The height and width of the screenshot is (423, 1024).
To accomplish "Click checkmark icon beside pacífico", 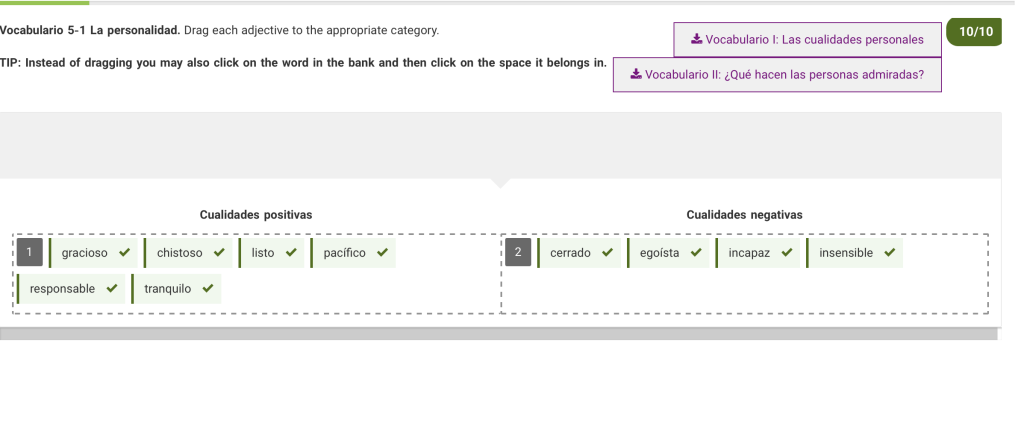I will (x=383, y=253).
